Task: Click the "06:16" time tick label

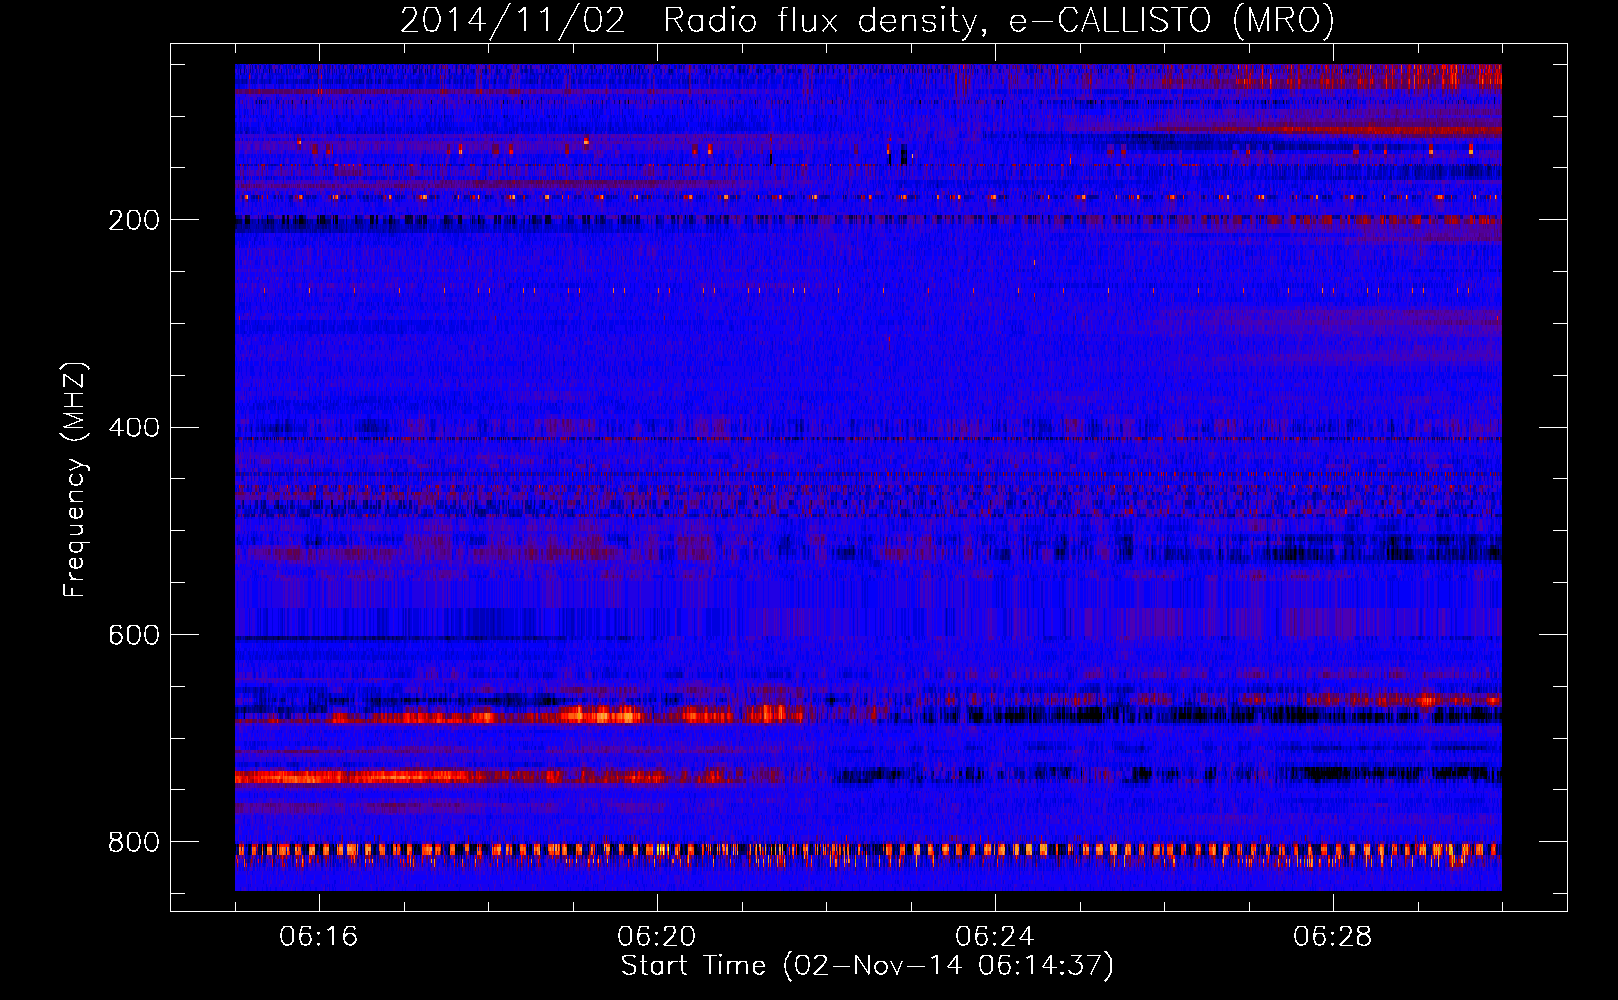Action: point(319,936)
